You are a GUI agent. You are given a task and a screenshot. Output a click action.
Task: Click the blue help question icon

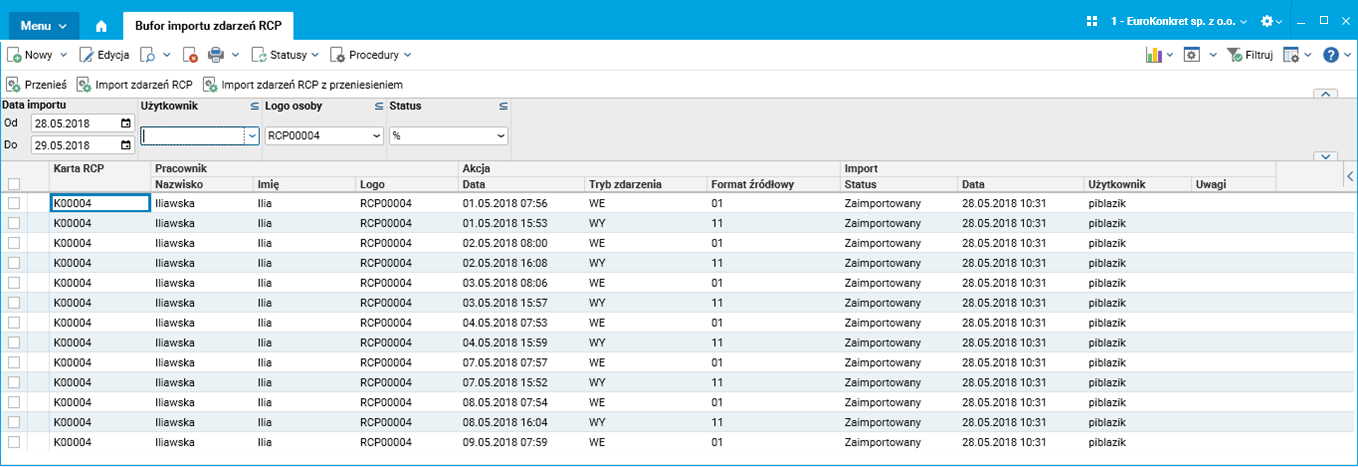[x=1330, y=55]
